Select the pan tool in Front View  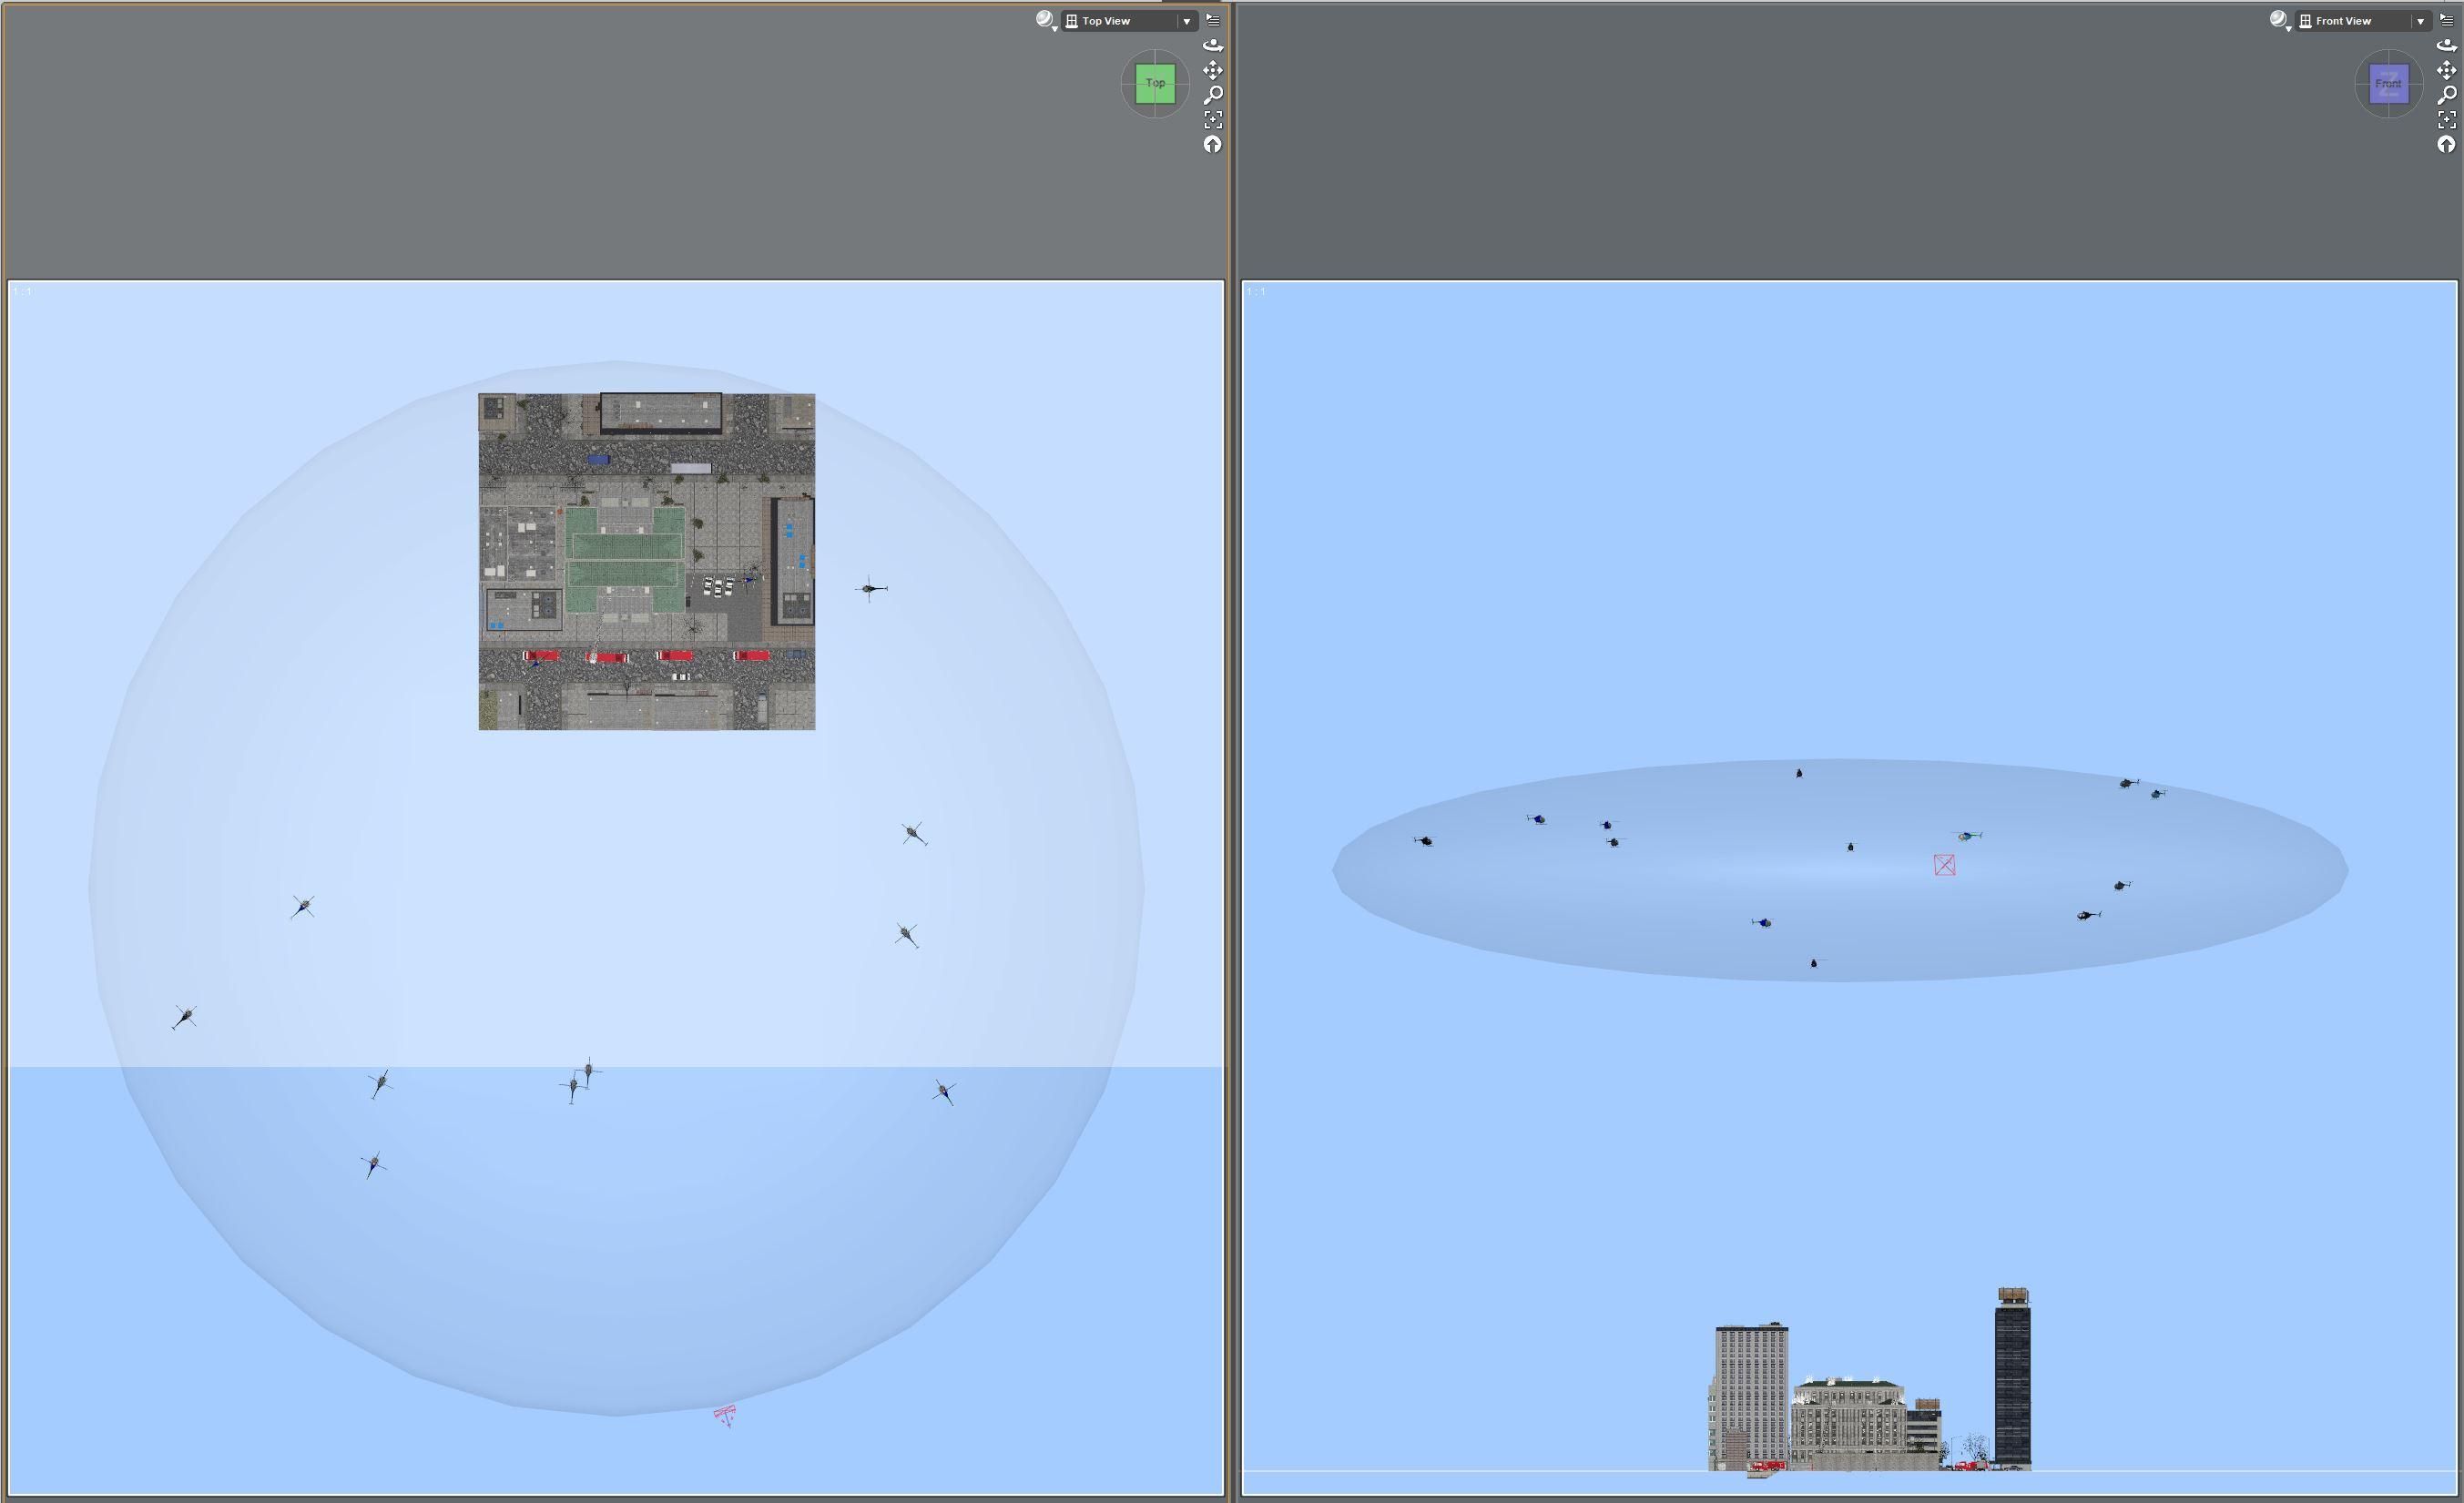tap(2446, 70)
